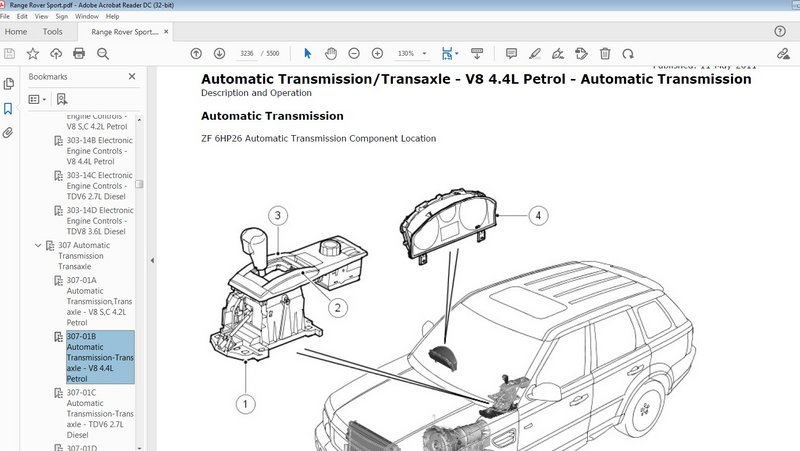Open the bookmarks options list menu

coord(37,99)
